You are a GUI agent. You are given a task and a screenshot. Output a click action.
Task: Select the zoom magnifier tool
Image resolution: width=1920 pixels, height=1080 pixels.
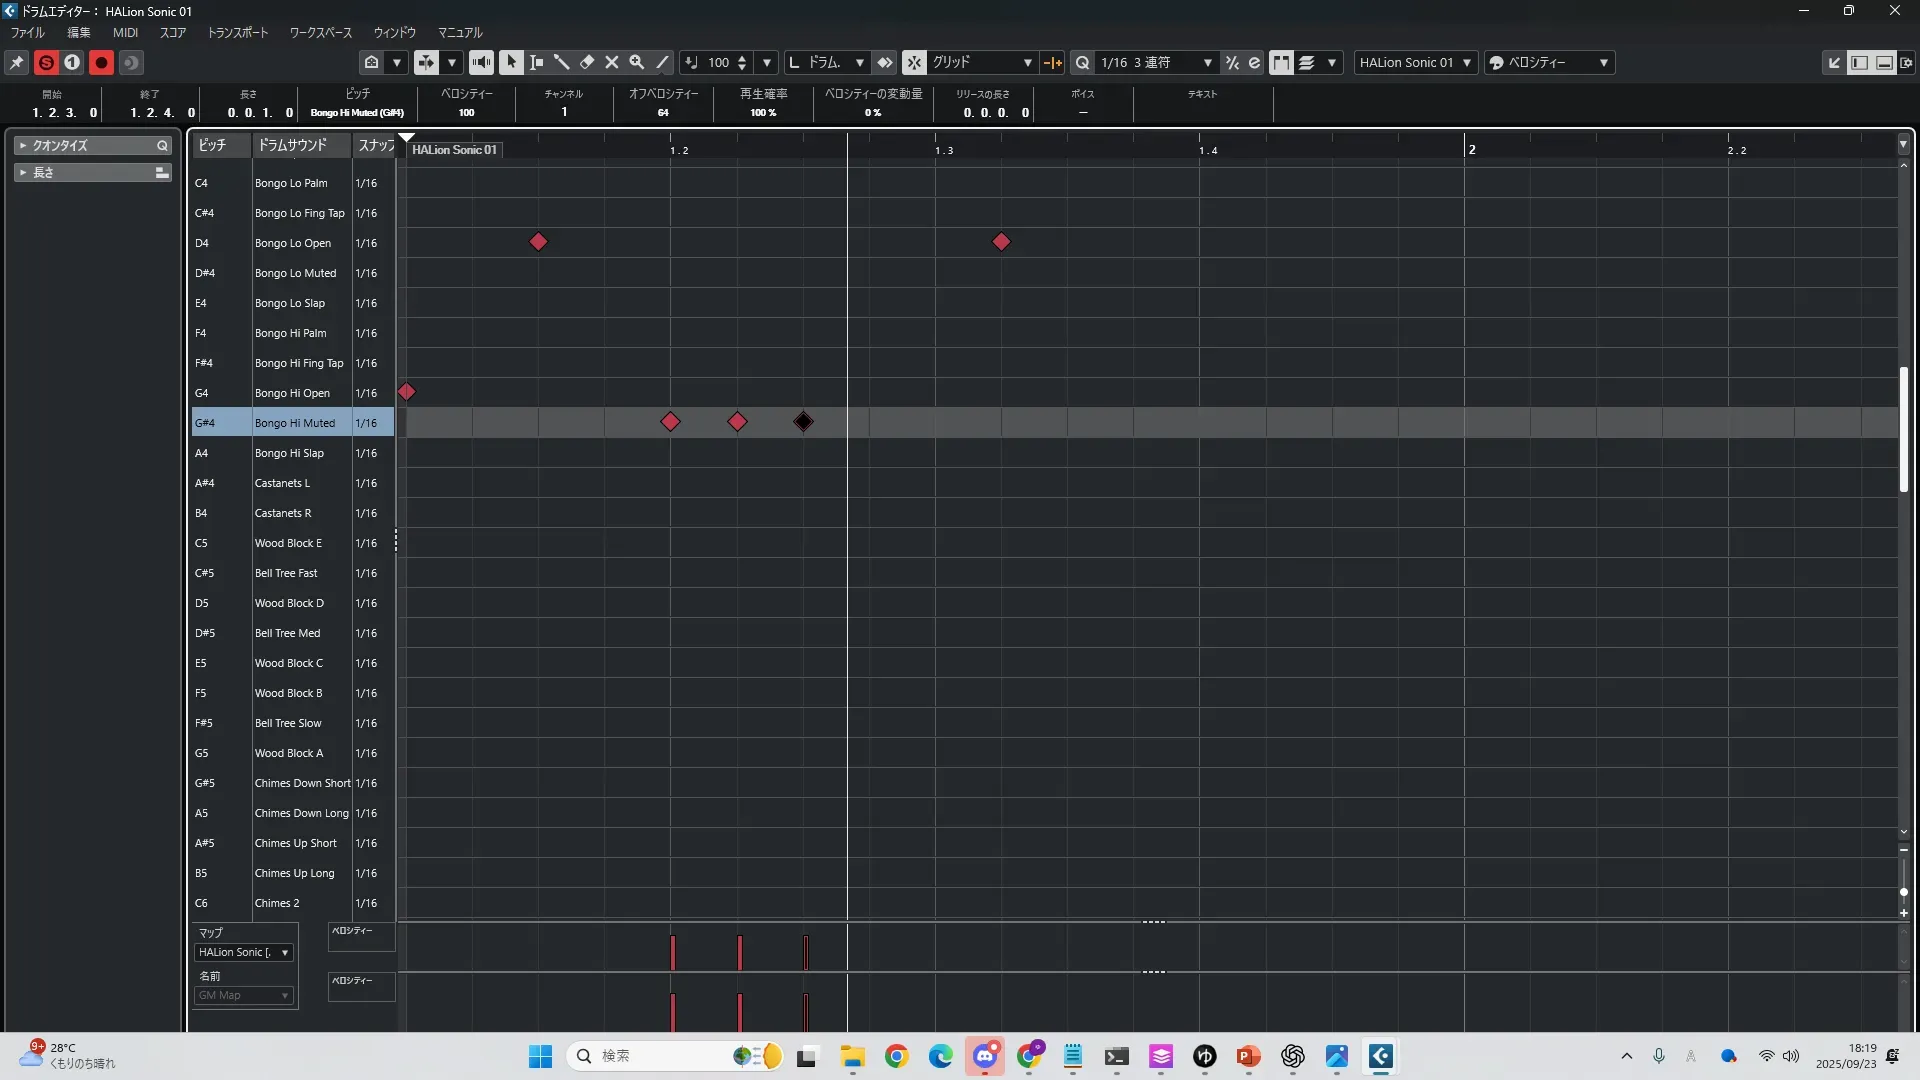tap(637, 62)
